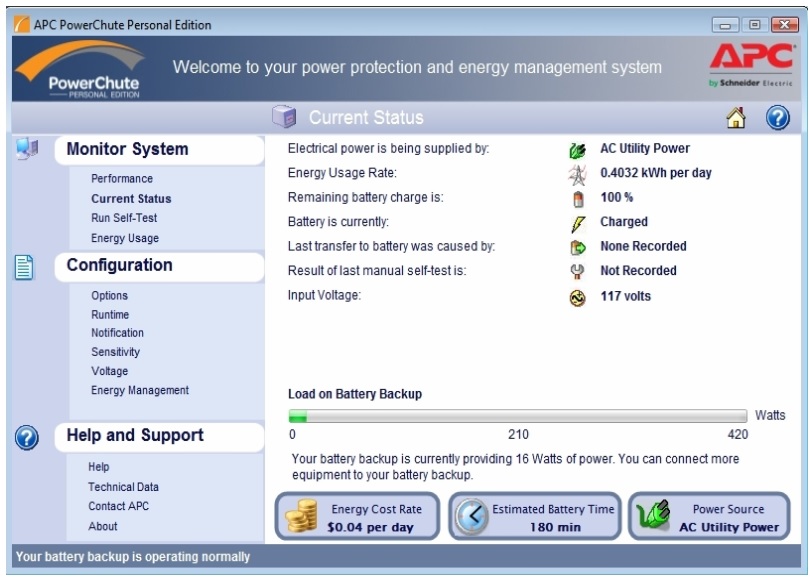
Task: Open Configuration Options
Action: 110,295
